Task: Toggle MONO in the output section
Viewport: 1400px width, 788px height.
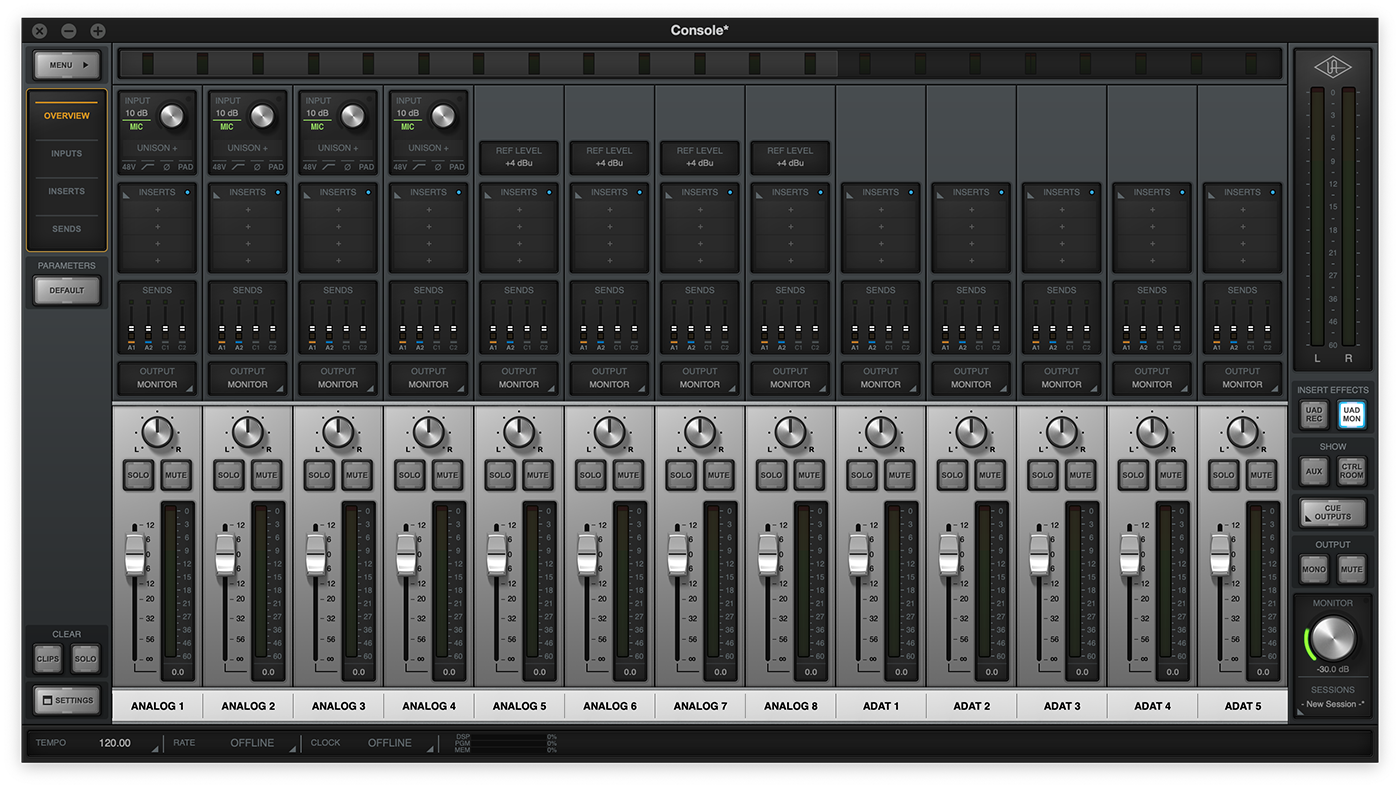Action: pos(1314,569)
